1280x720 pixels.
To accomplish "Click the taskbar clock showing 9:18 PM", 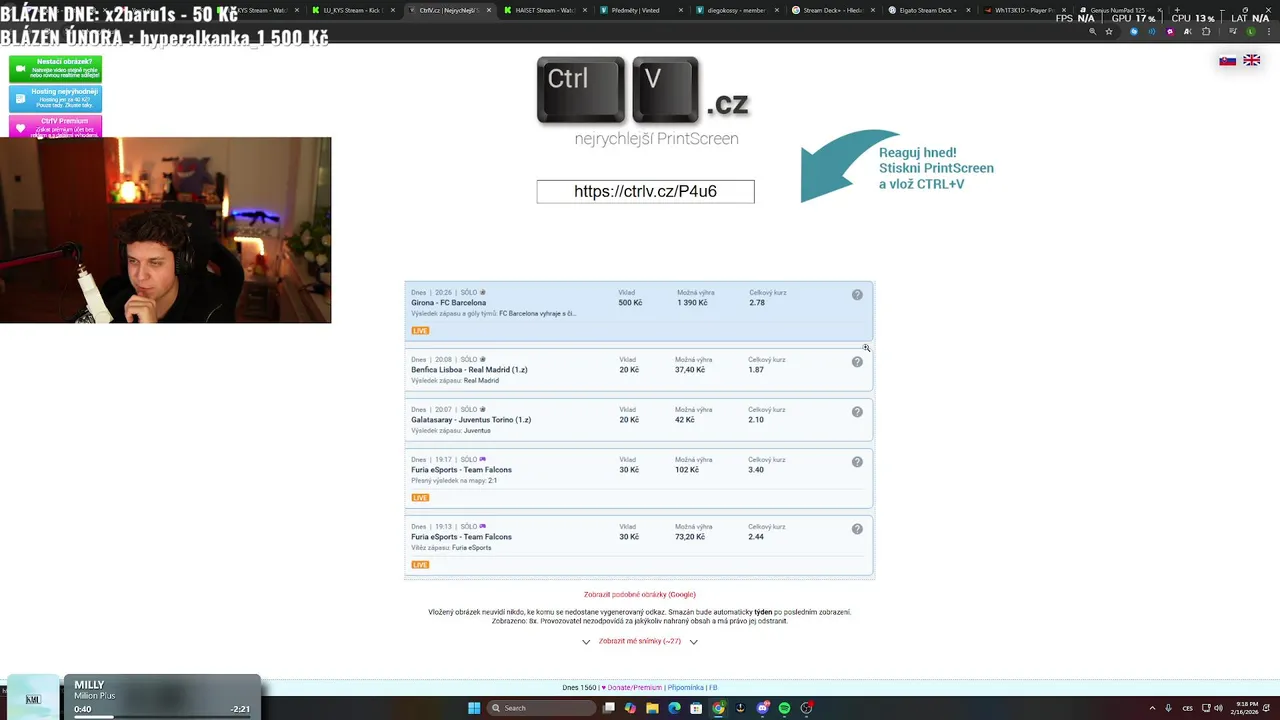I will pyautogui.click(x=1245, y=708).
